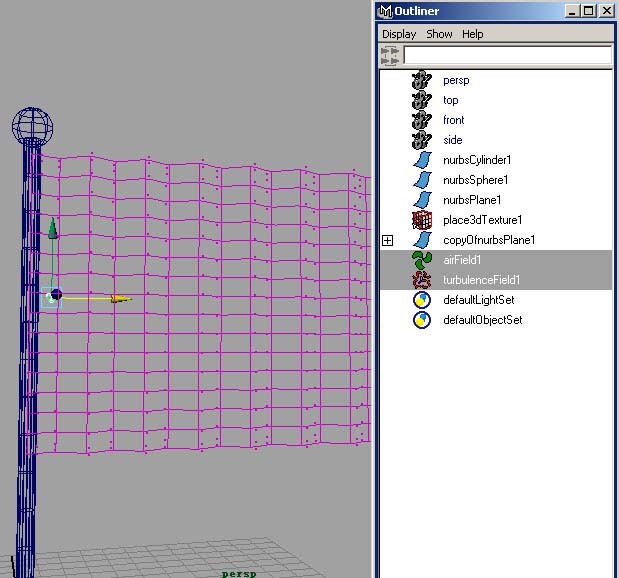Select airField1 in the Outliner

tap(462, 260)
